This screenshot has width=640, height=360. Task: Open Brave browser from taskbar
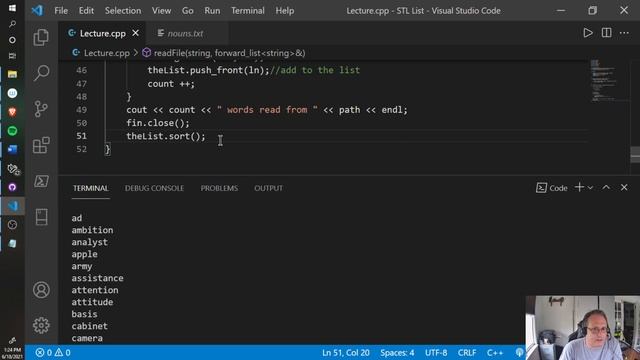(12, 112)
